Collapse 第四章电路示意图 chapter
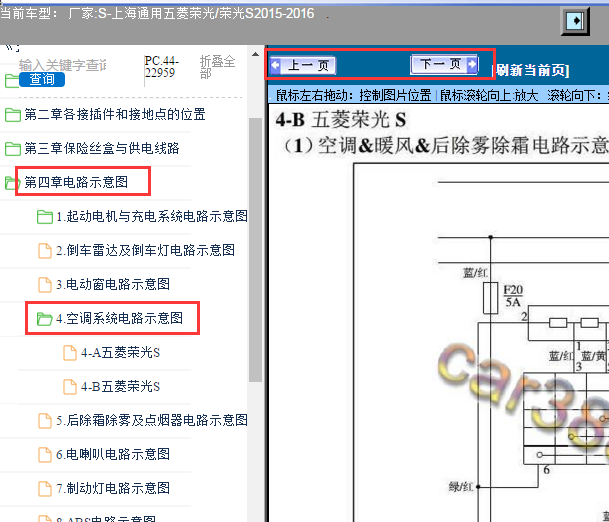Image resolution: width=609 pixels, height=522 pixels. point(76,182)
